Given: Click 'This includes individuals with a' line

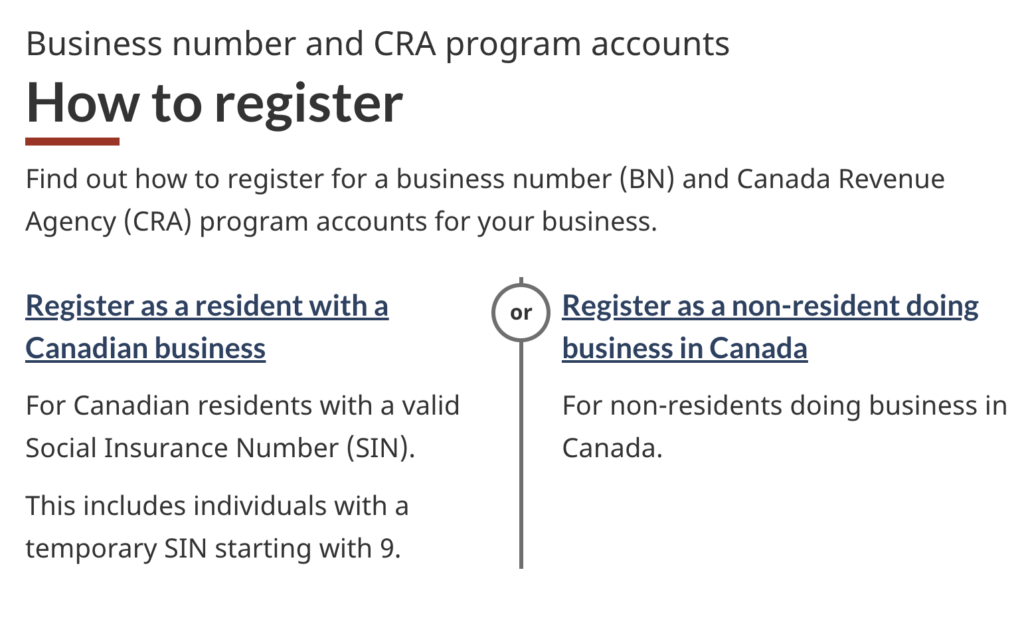Looking at the screenshot, I should click(217, 506).
